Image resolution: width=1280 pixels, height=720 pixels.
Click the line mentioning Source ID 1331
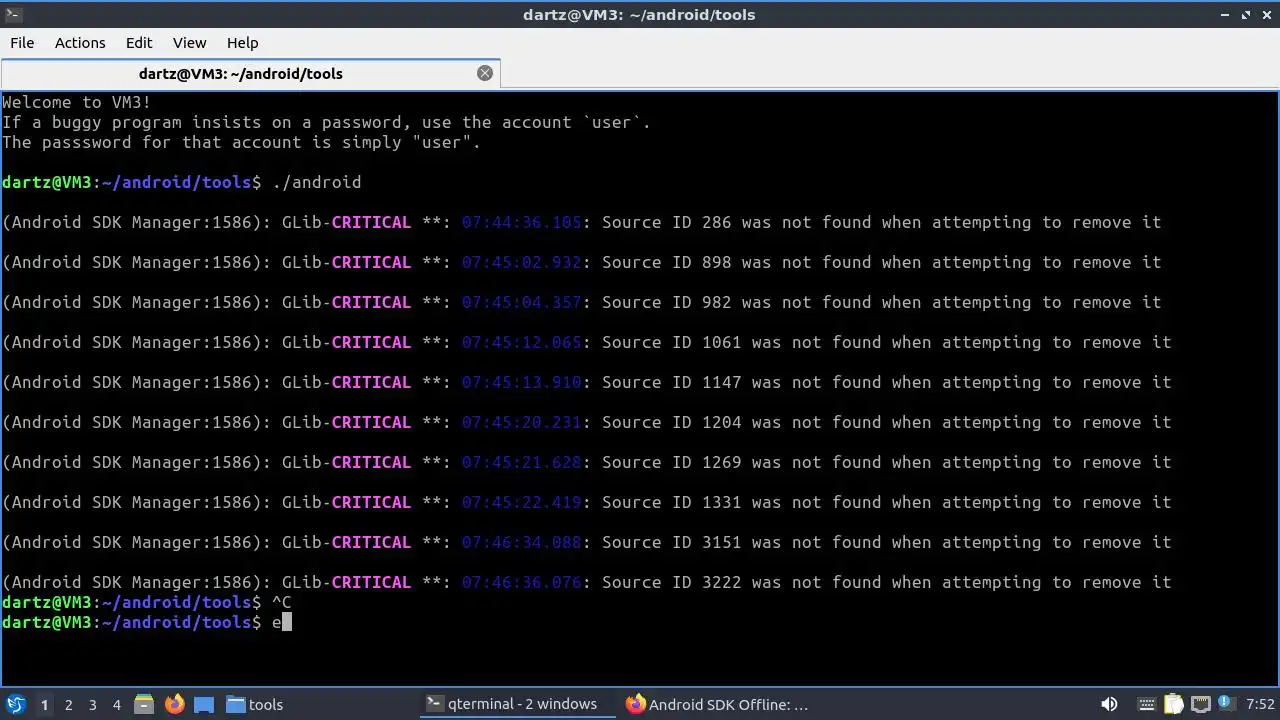coord(586,502)
